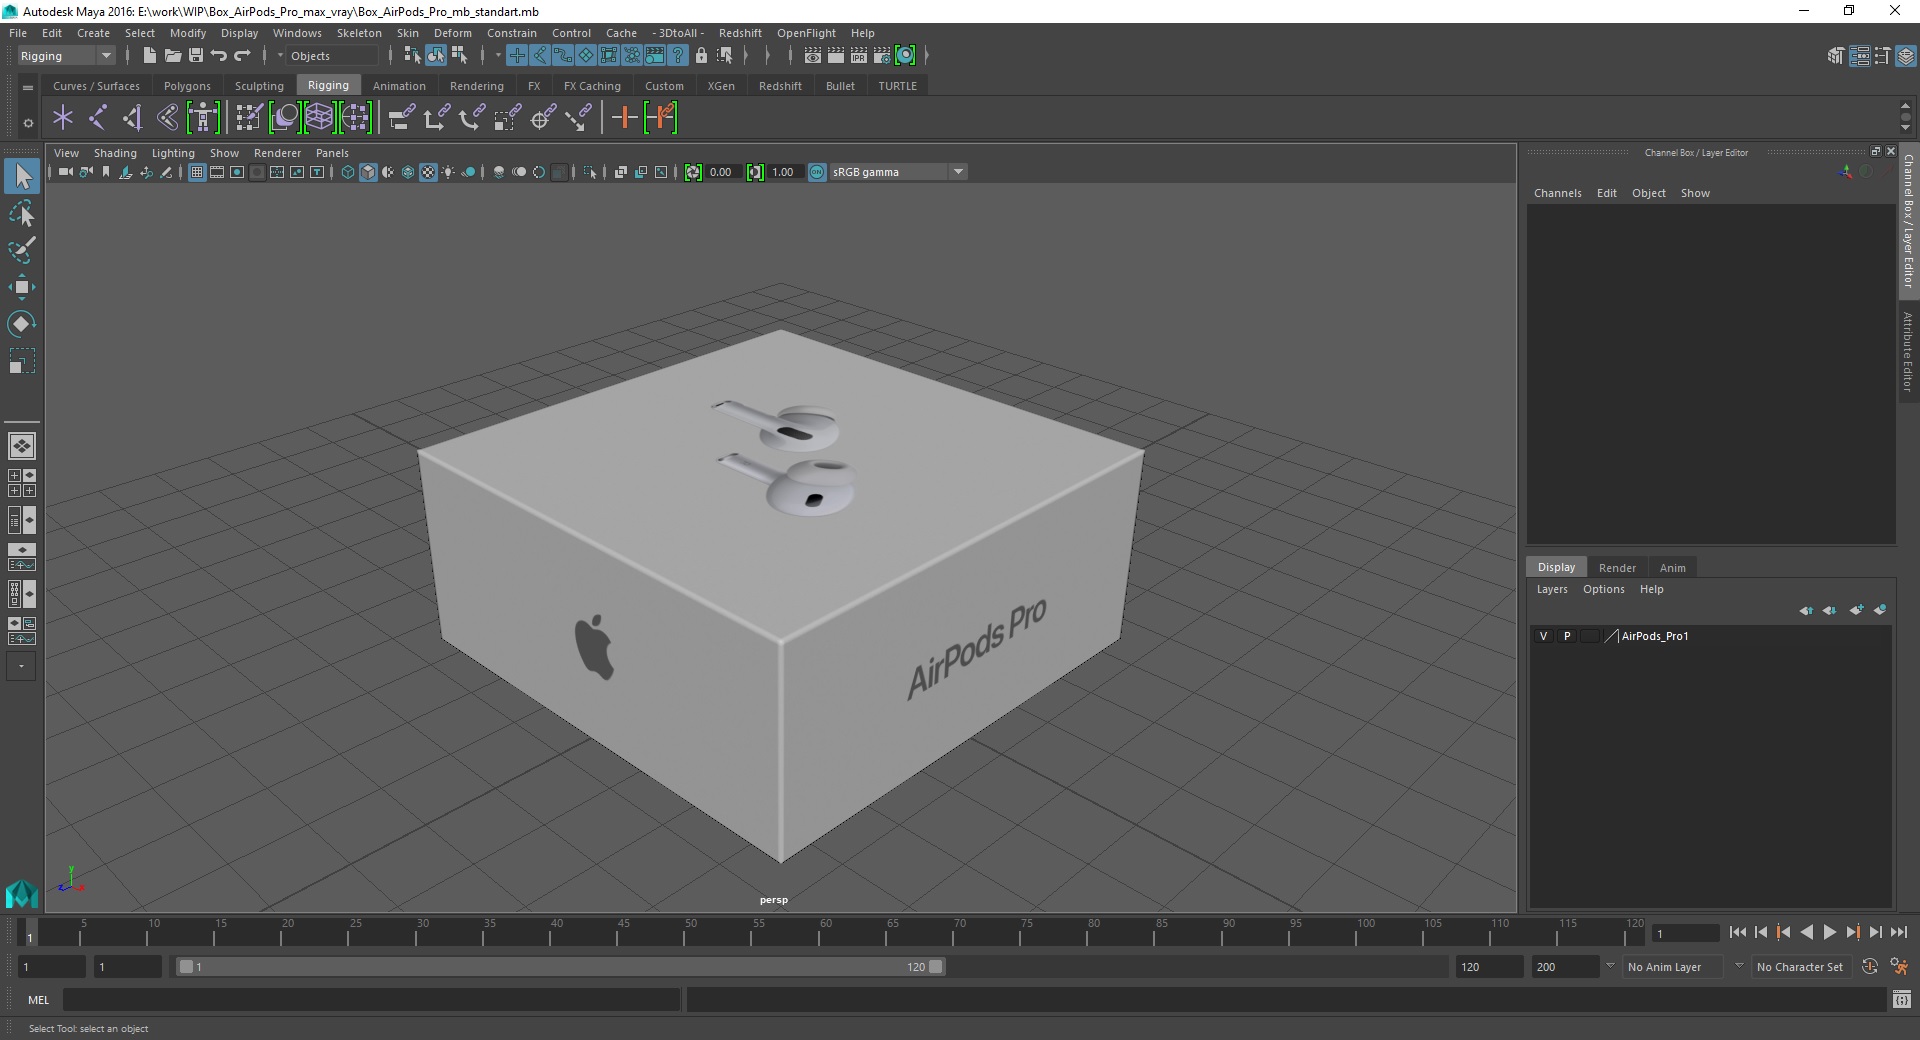Viewport: 1920px width, 1040px height.
Task: Open the No Anim Layer dropdown arrow
Action: pos(1610,966)
